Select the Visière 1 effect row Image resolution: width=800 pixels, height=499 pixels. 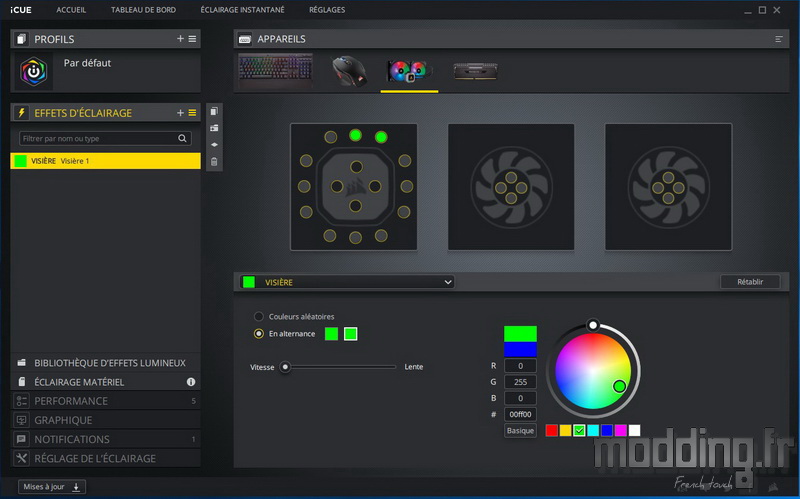click(x=106, y=161)
